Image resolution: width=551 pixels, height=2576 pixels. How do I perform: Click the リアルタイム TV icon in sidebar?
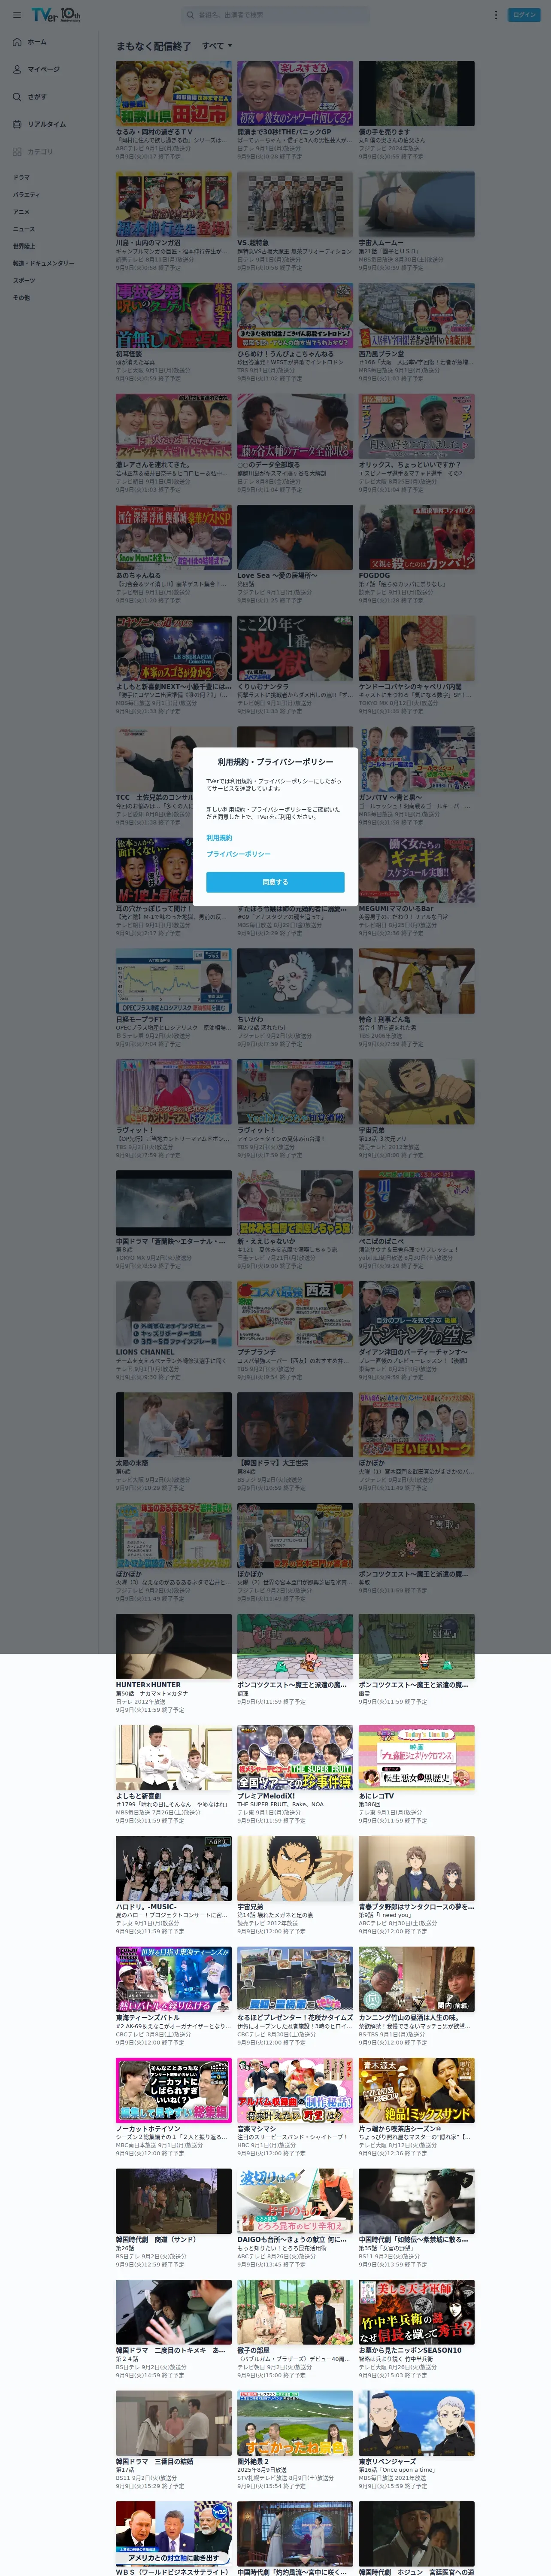click(x=17, y=124)
